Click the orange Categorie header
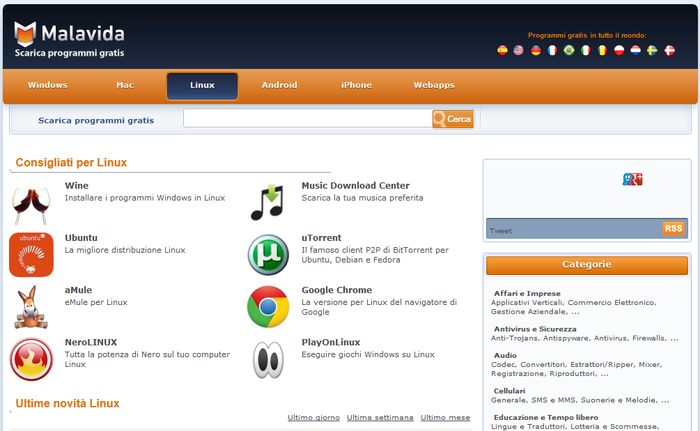 click(587, 264)
